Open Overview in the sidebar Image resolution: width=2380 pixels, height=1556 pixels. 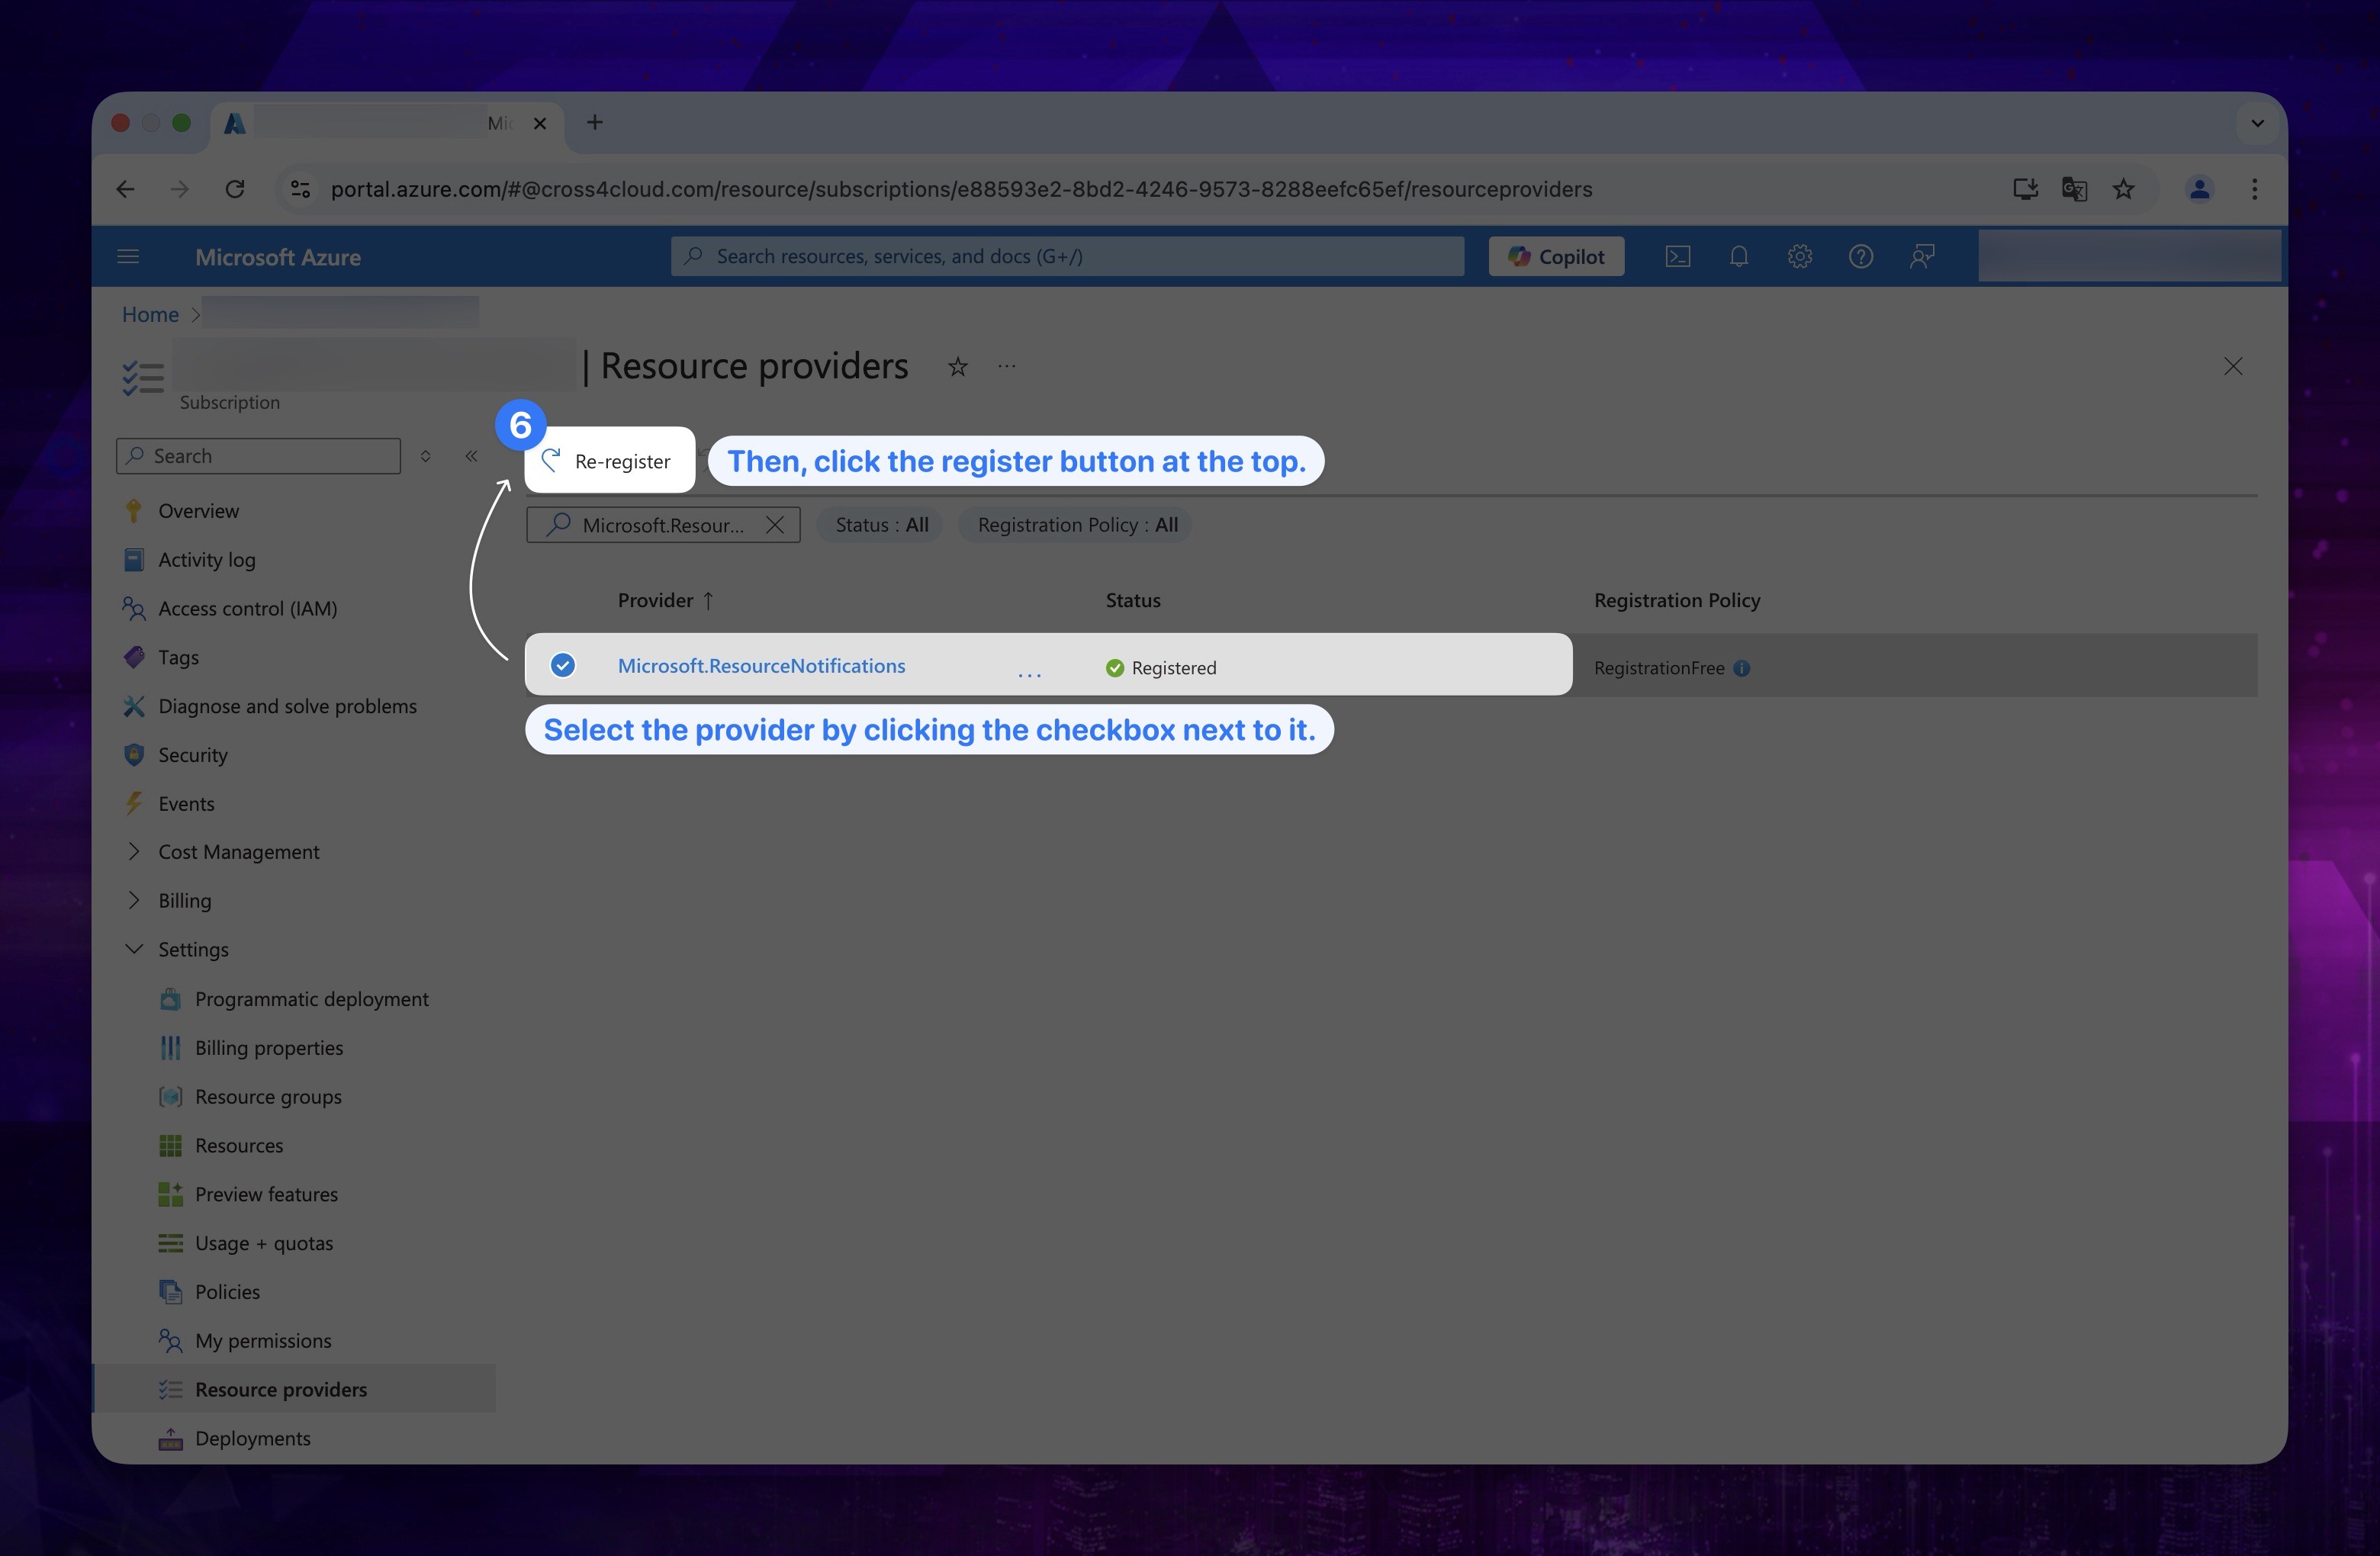(x=198, y=511)
